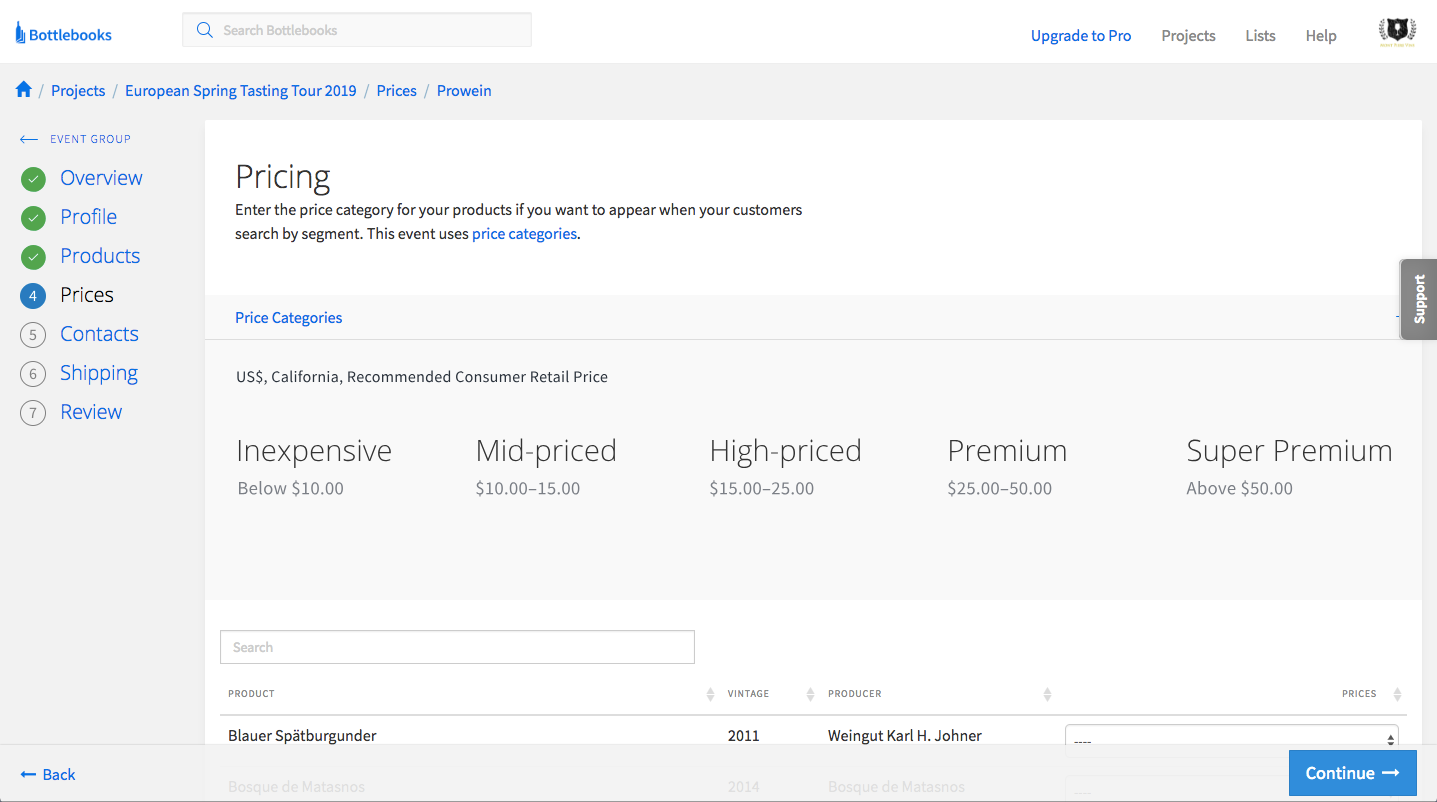
Task: Go to the Contacts step
Action: [99, 334]
